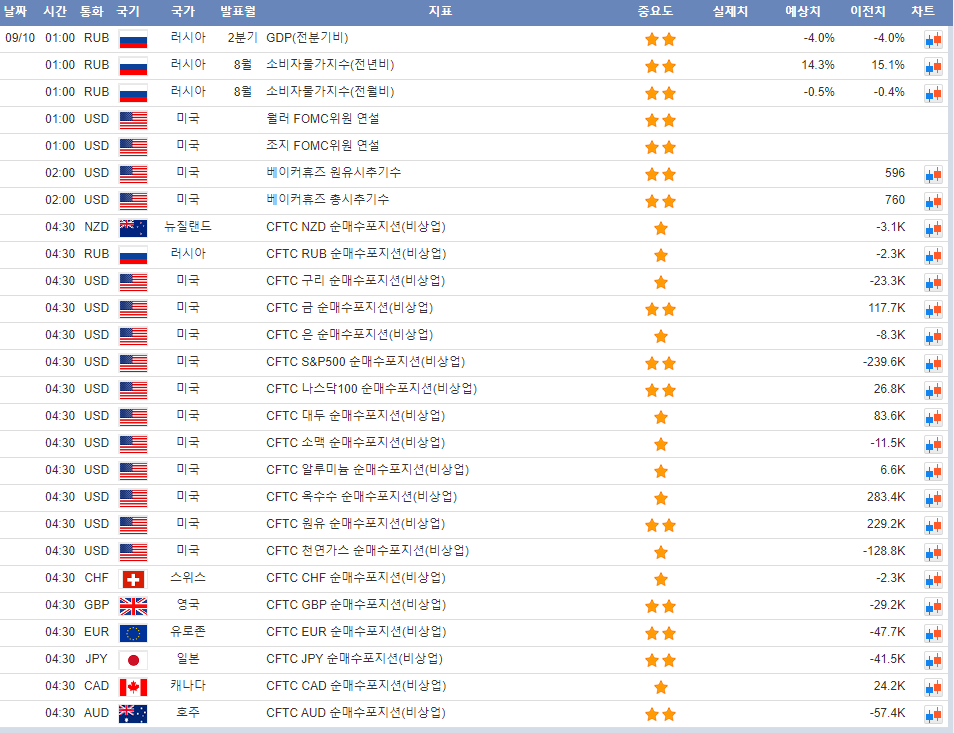Open 소비자물가지수(전년비) indicator
Screen dimensions: 954x733
[330, 65]
